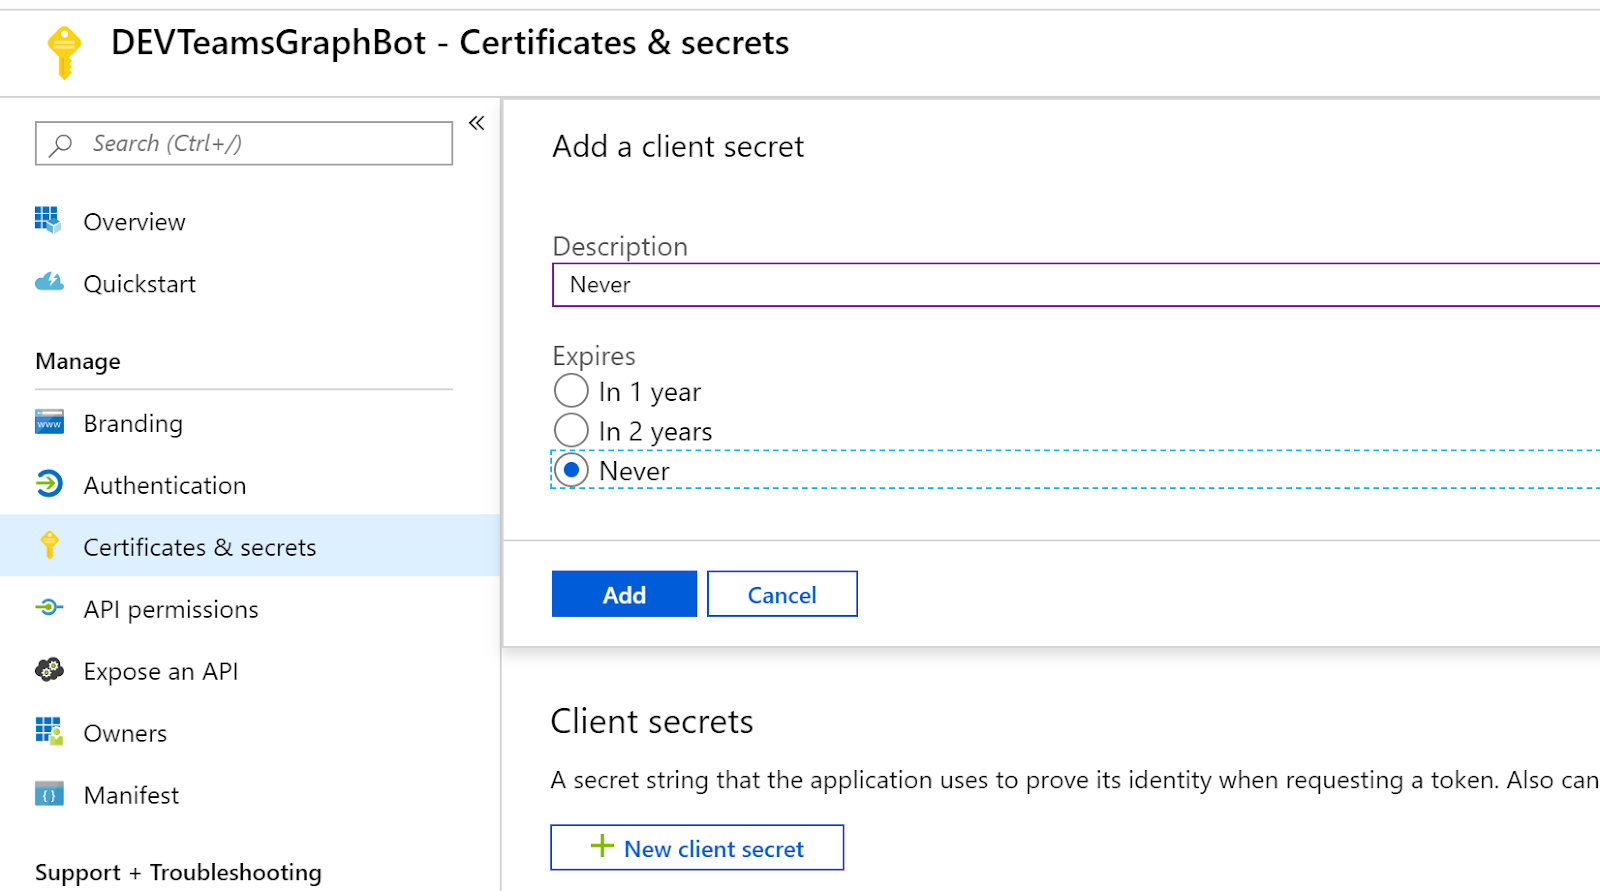
Task: Click the Quickstart cloud icon
Action: [x=49, y=282]
